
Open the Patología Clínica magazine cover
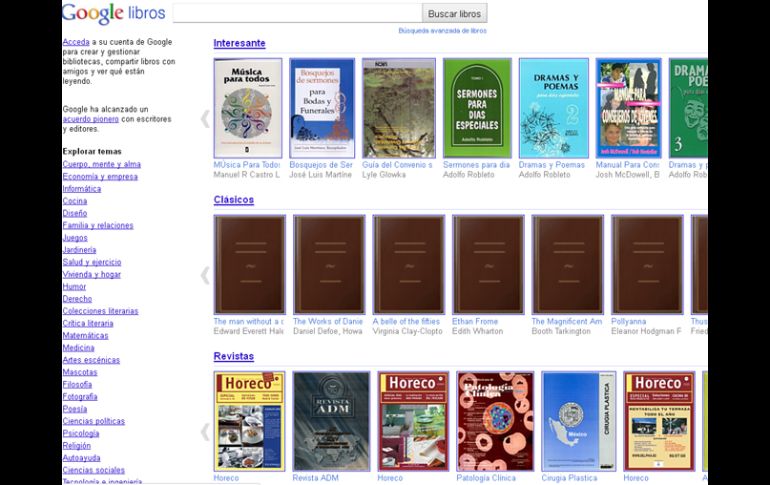click(495, 421)
